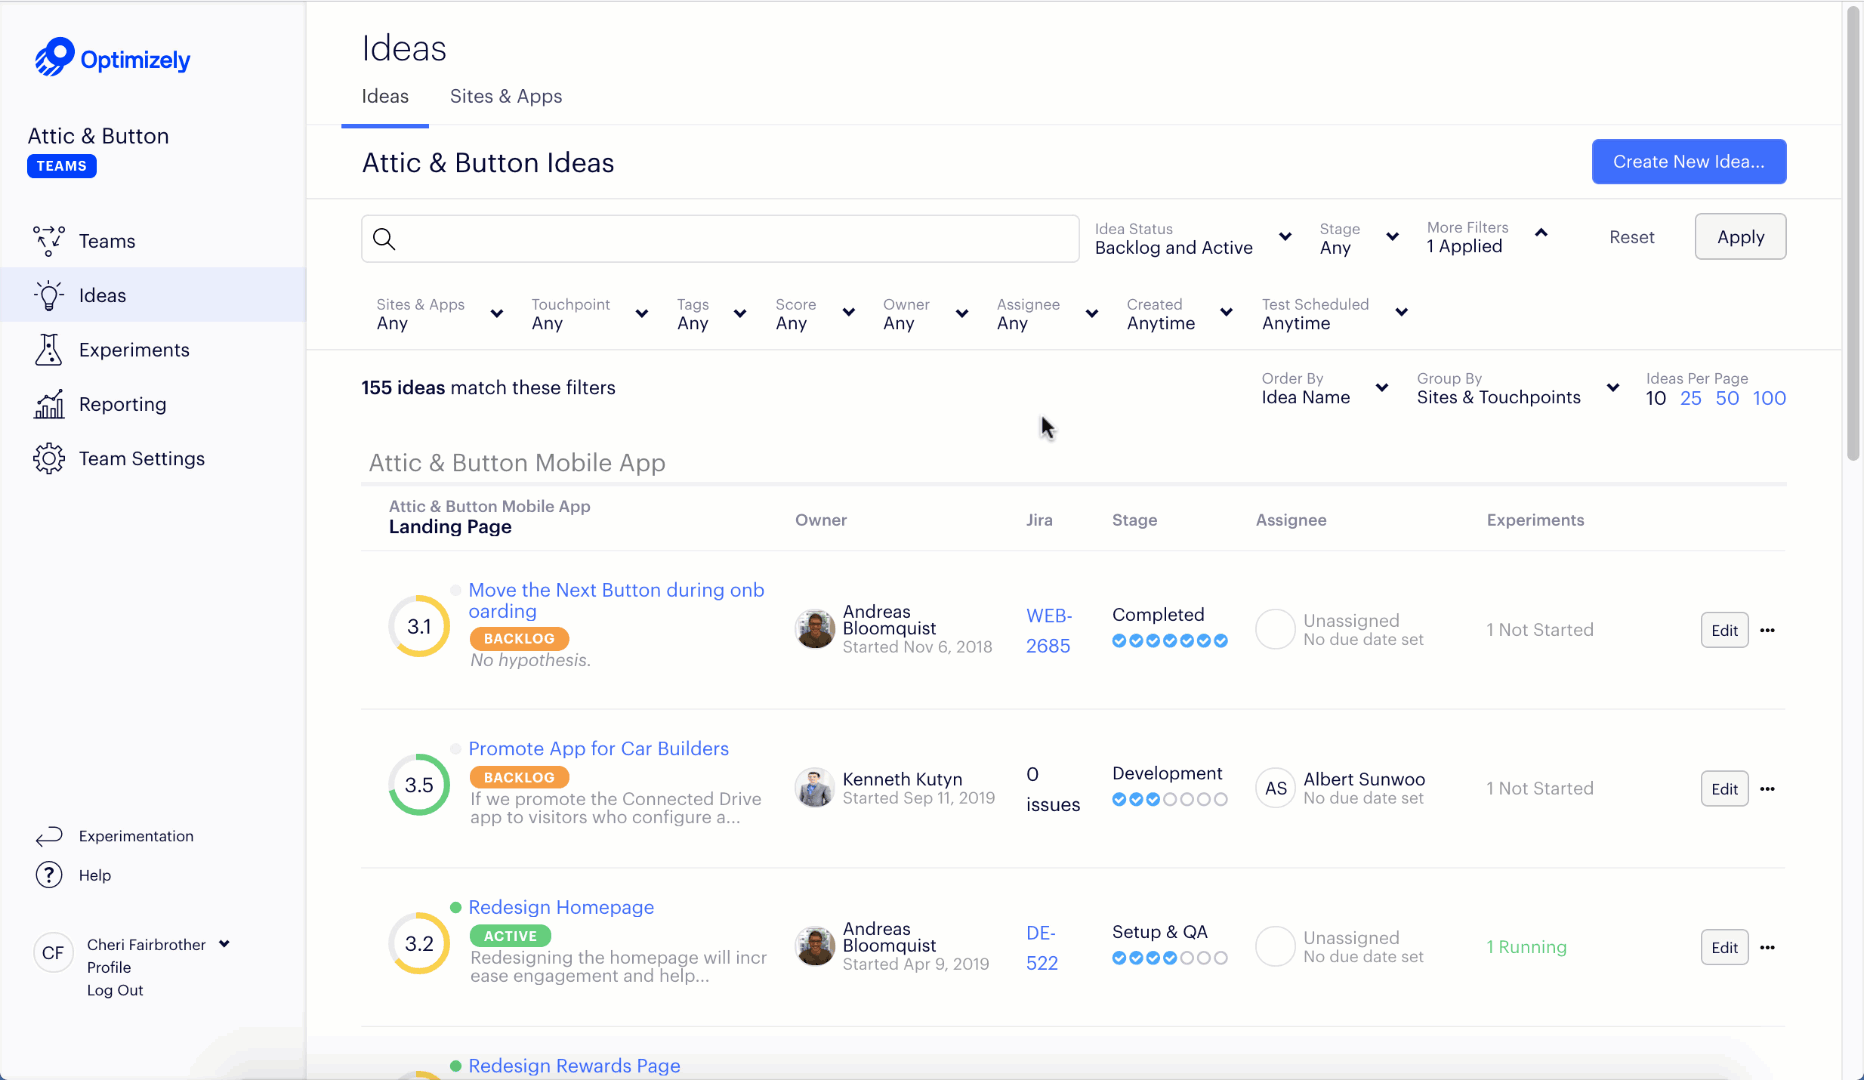The height and width of the screenshot is (1080, 1864).
Task: Click the Completed stage progress dots
Action: [1170, 641]
